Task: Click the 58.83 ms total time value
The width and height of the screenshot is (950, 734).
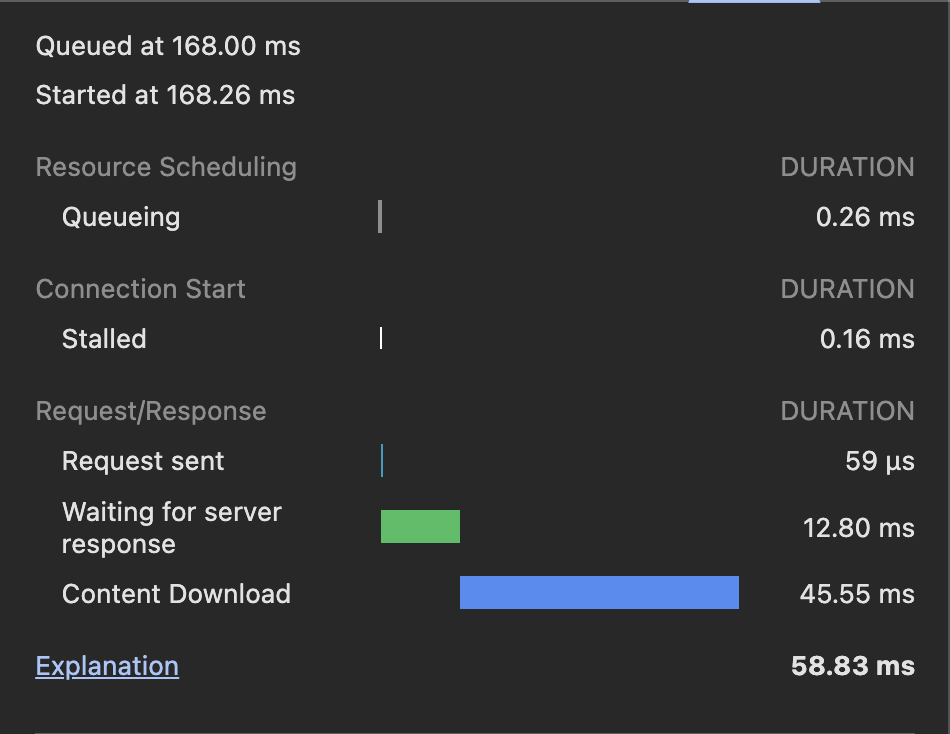Action: pos(852,666)
